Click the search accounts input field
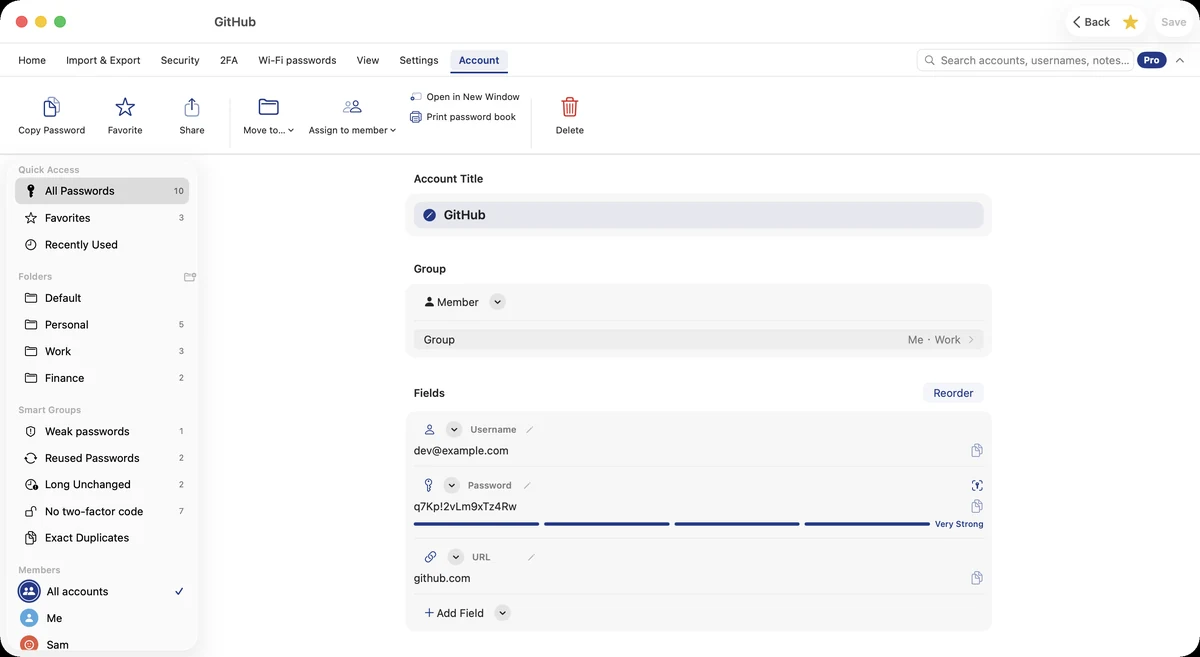This screenshot has width=1200, height=657. [1025, 60]
